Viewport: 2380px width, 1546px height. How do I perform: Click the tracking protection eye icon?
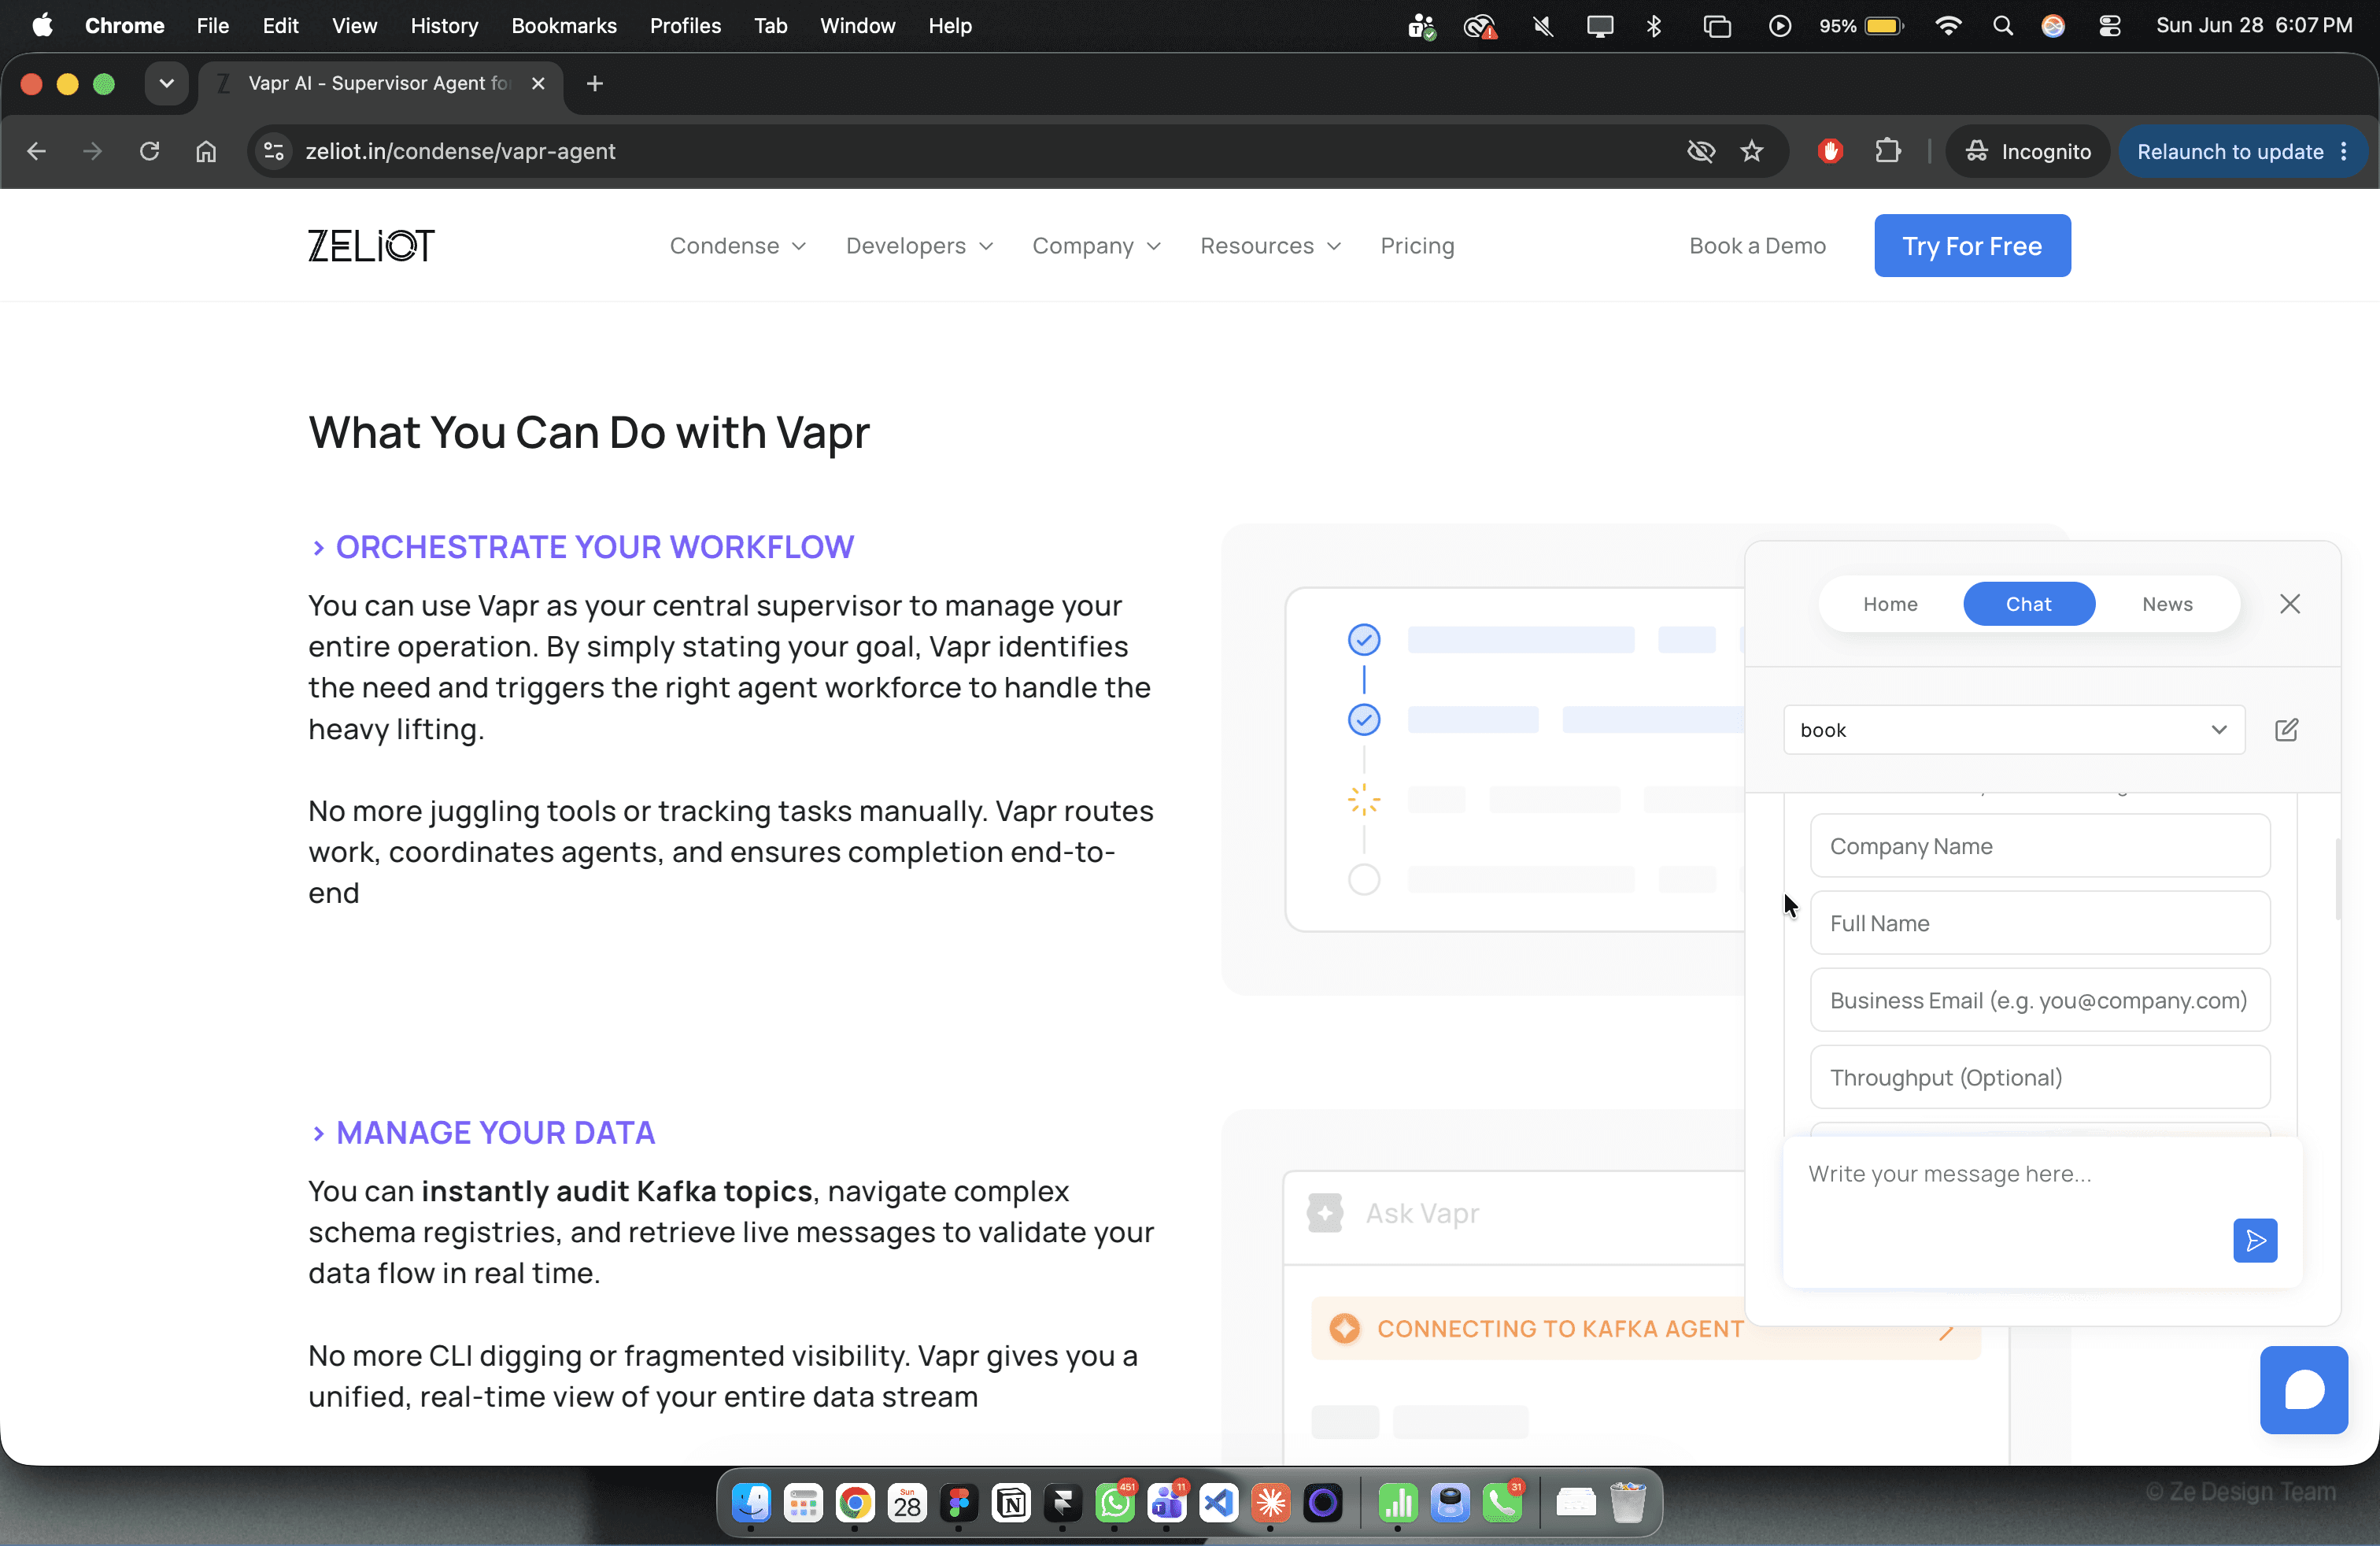pos(1701,151)
